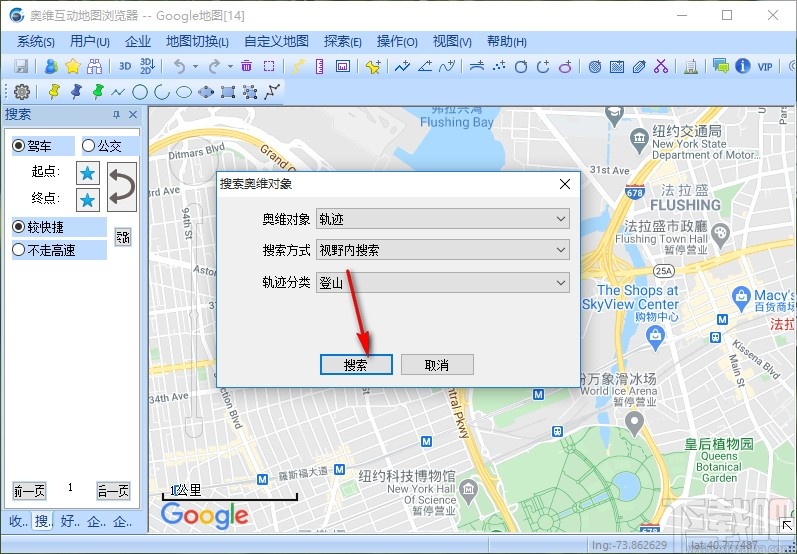Open the 探索(E) menu
The width and height of the screenshot is (797, 554).
(343, 42)
